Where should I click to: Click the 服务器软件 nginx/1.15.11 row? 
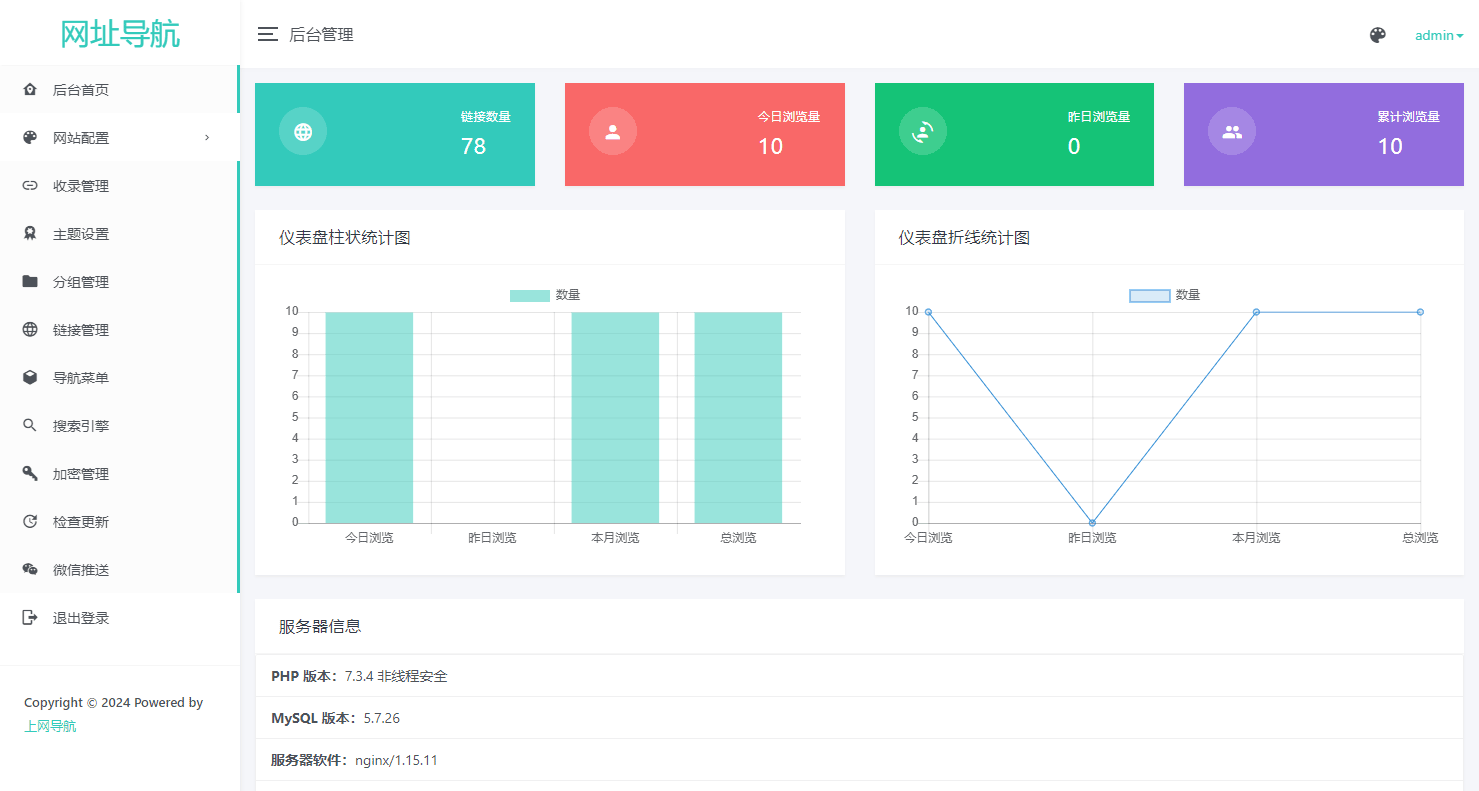pyautogui.click(x=859, y=760)
